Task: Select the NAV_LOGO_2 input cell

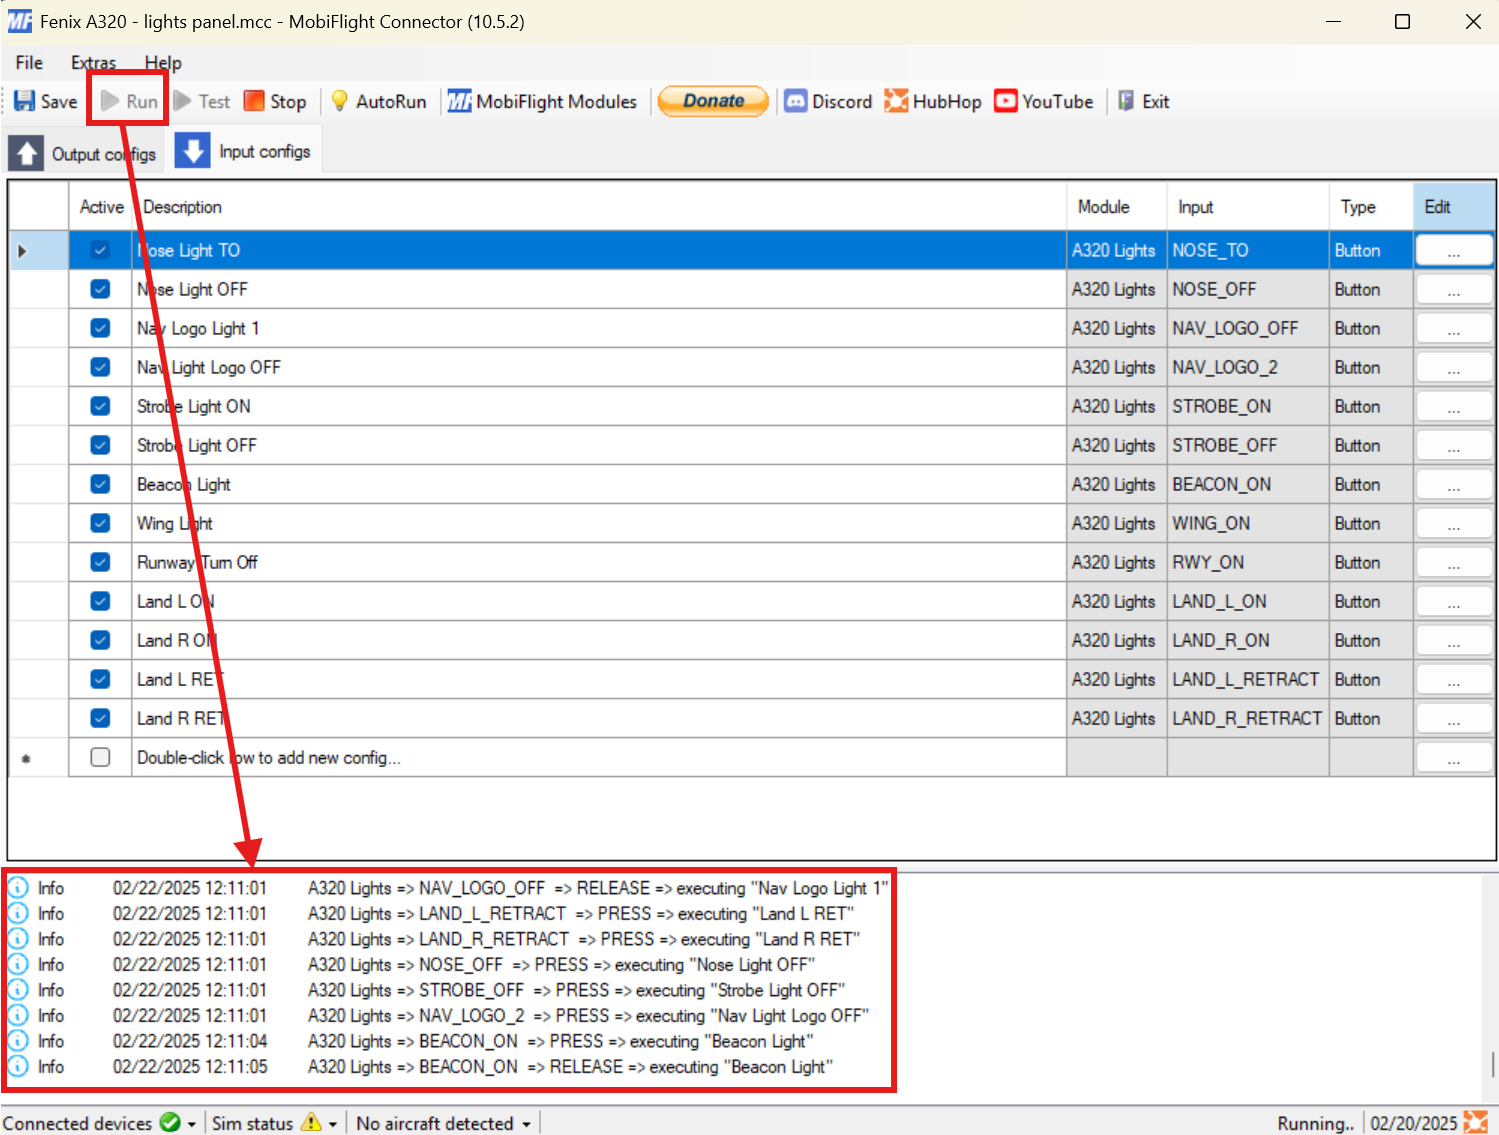Action: coord(1248,367)
